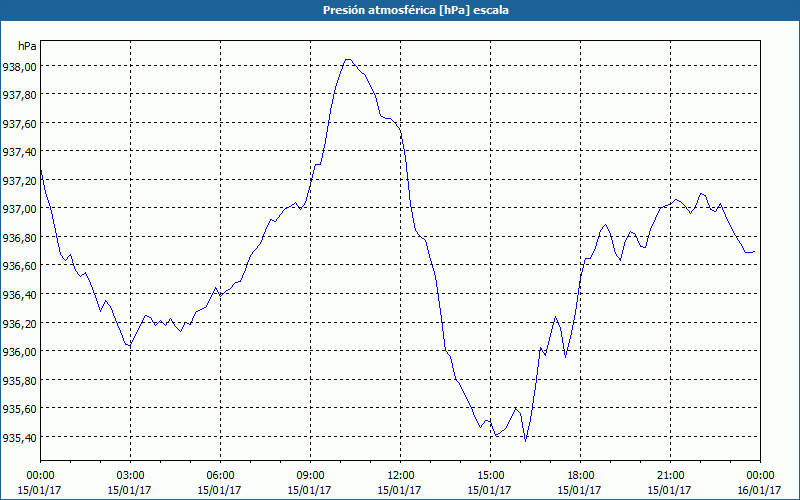This screenshot has width=800, height=500.
Task: Click the '936,60' y-axis label
Action: point(18,266)
